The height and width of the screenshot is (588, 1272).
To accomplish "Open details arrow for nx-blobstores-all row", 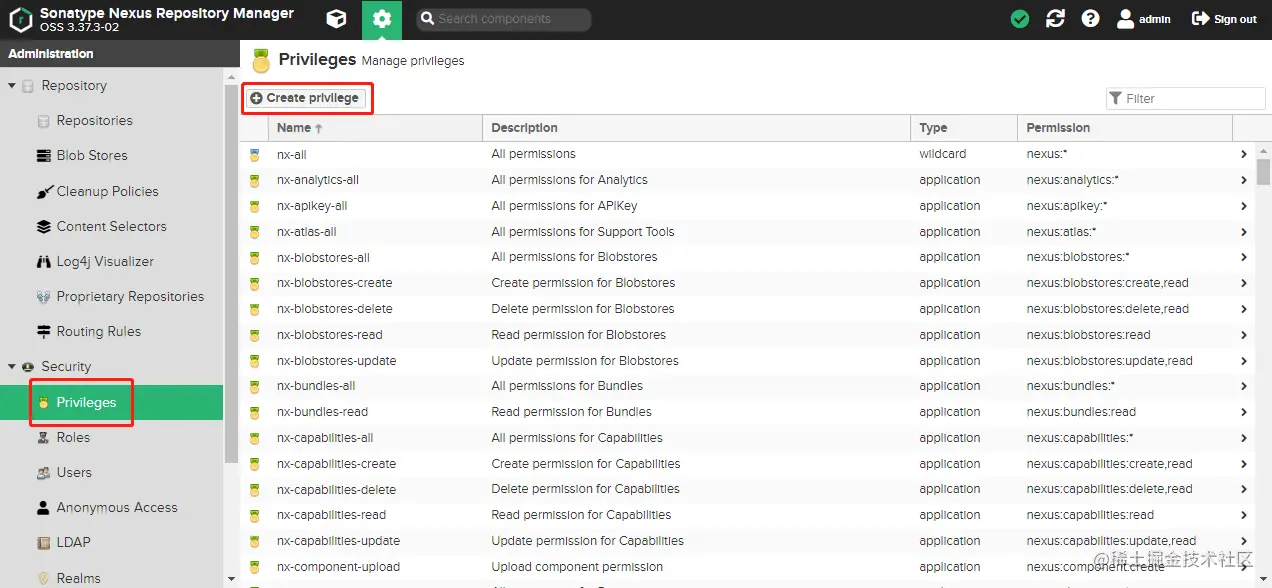I will coord(1244,257).
